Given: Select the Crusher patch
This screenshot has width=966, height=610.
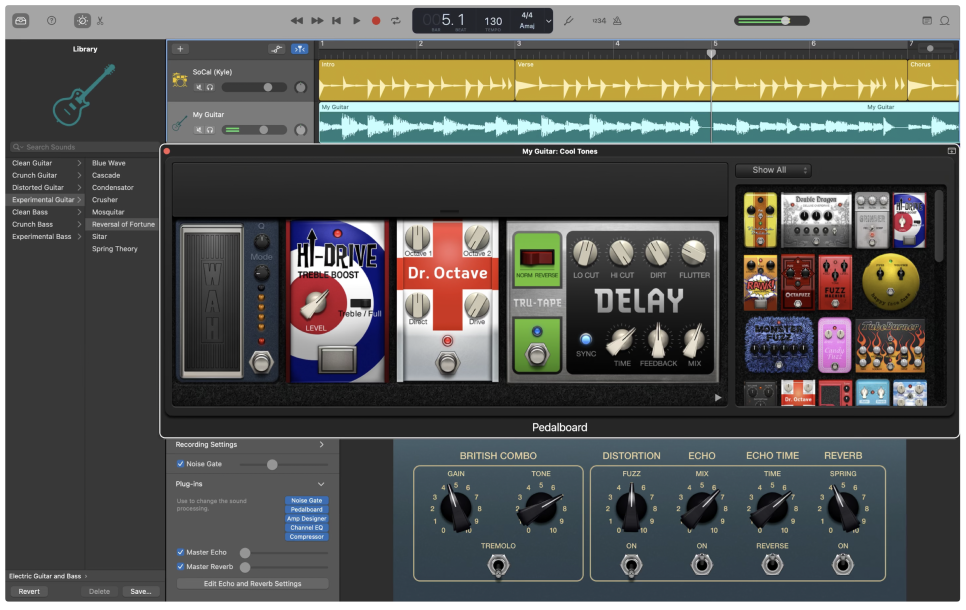Looking at the screenshot, I should coord(105,200).
